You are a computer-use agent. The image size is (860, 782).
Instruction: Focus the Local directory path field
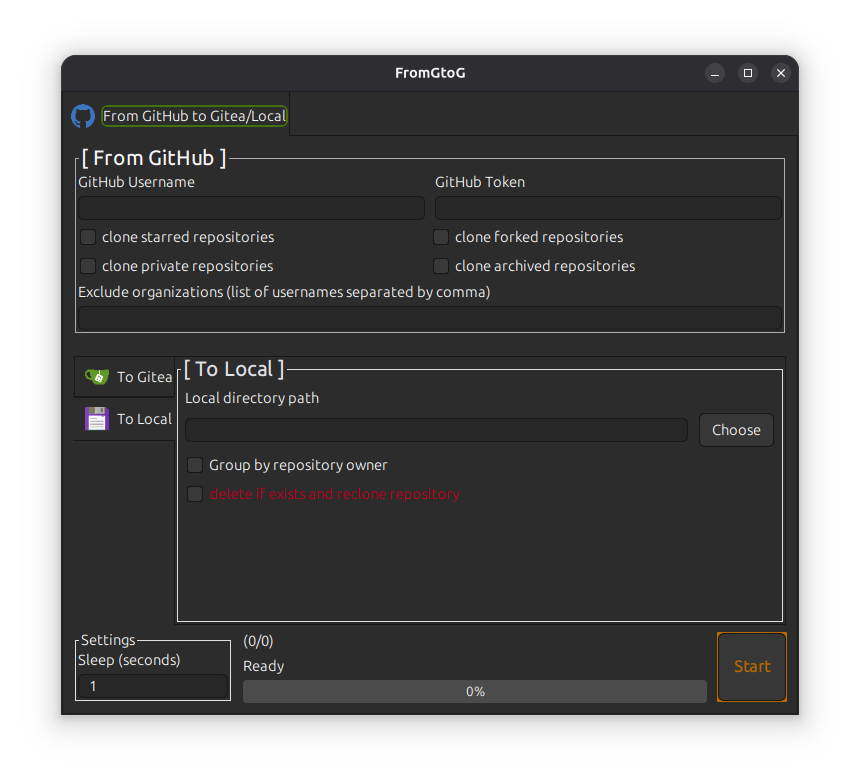(437, 430)
